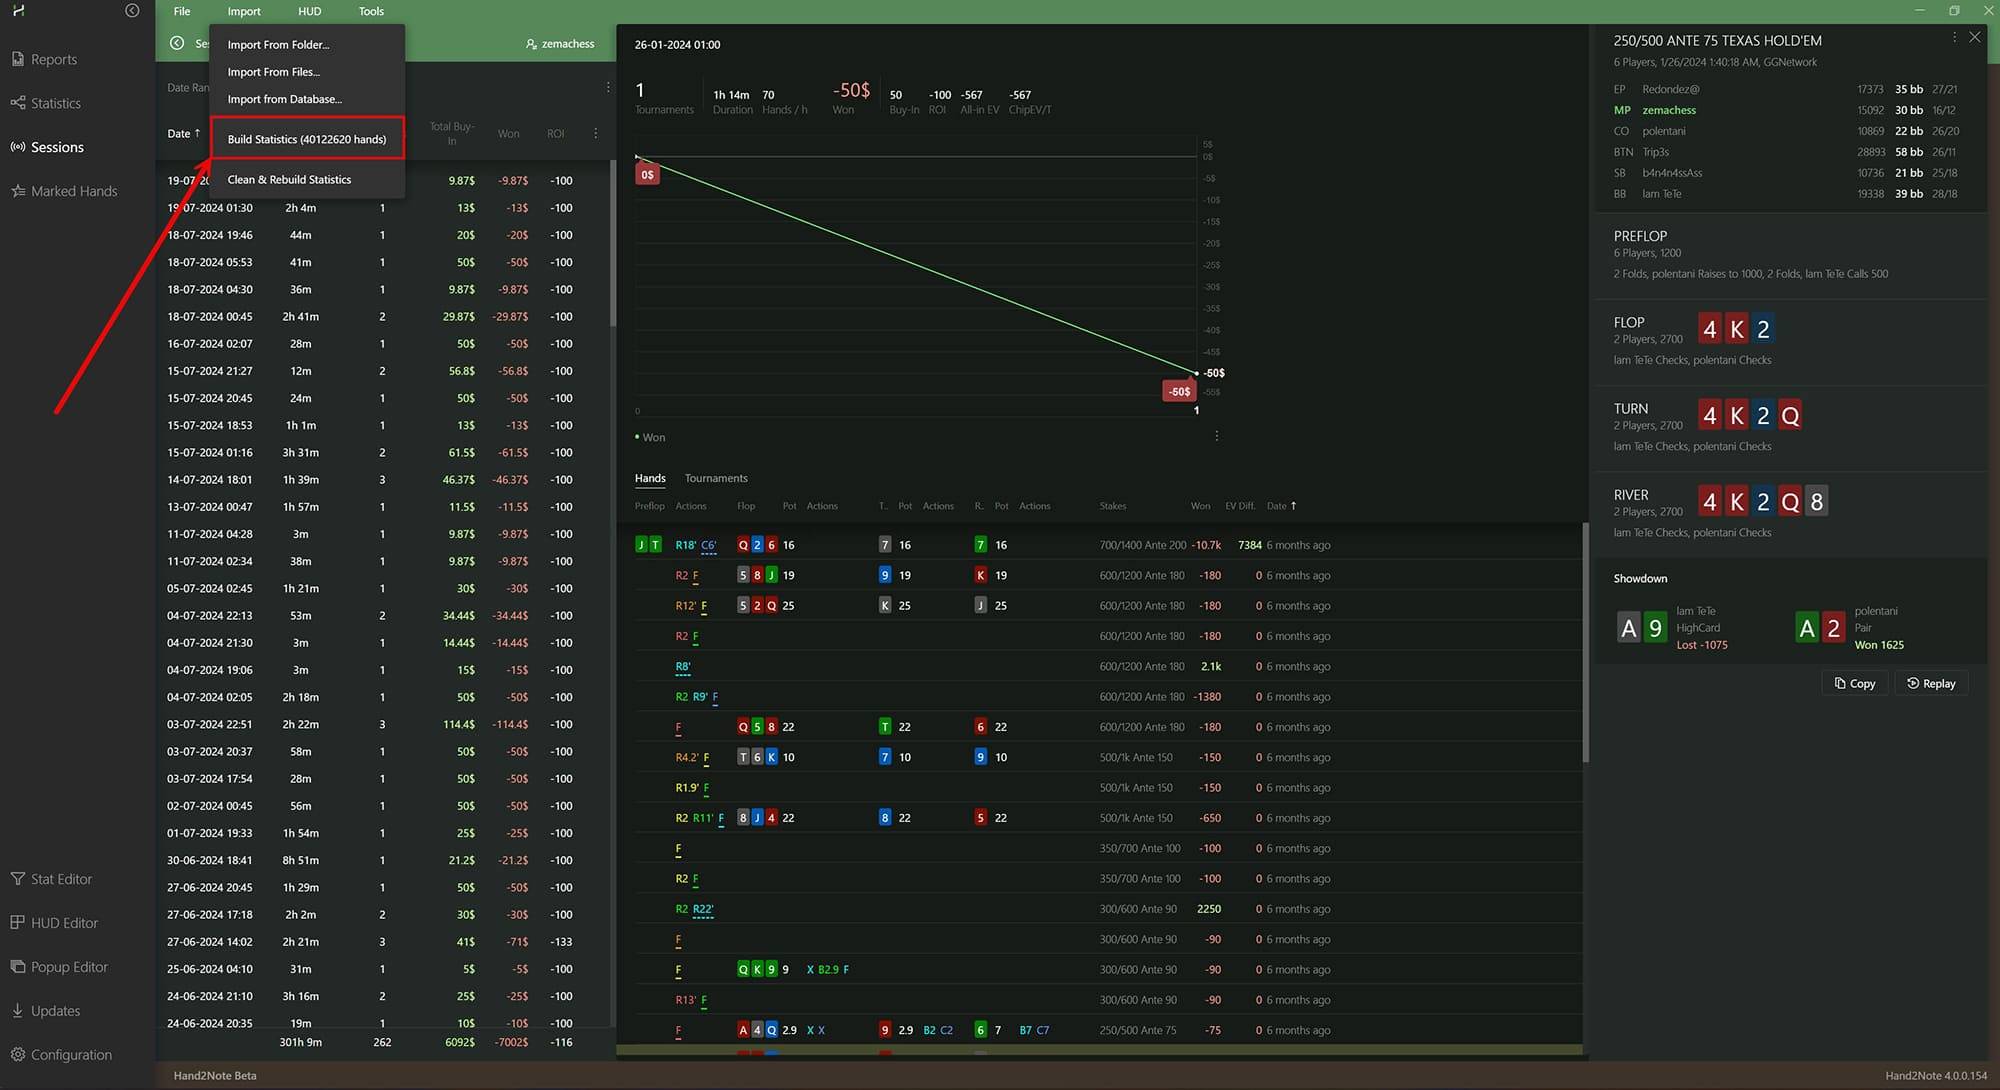This screenshot has height=1090, width=2000.
Task: Choose Import from Database...
Action: 285,99
